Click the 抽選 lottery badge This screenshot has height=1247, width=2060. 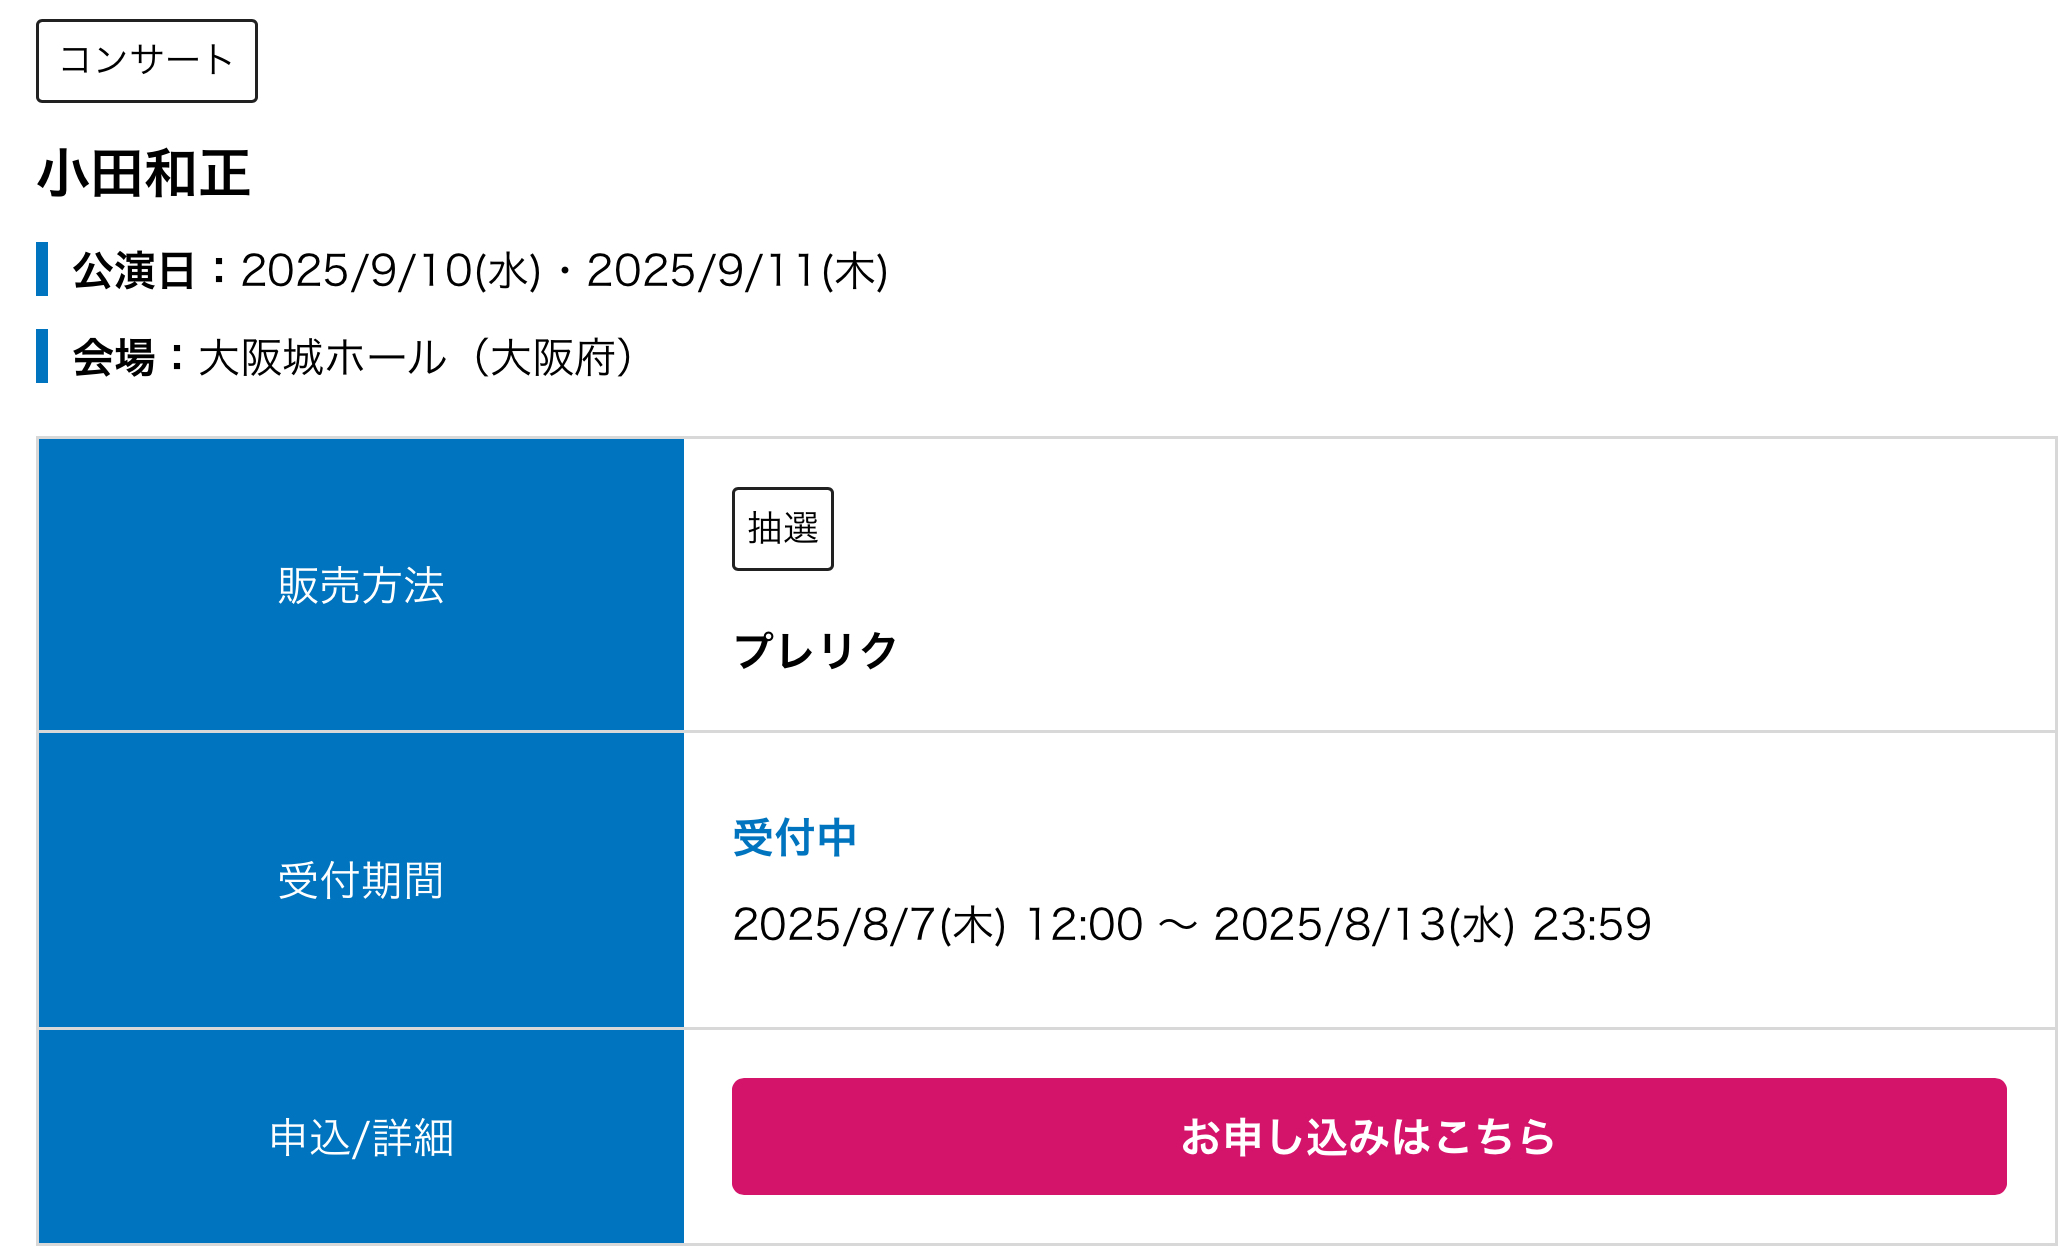point(783,529)
